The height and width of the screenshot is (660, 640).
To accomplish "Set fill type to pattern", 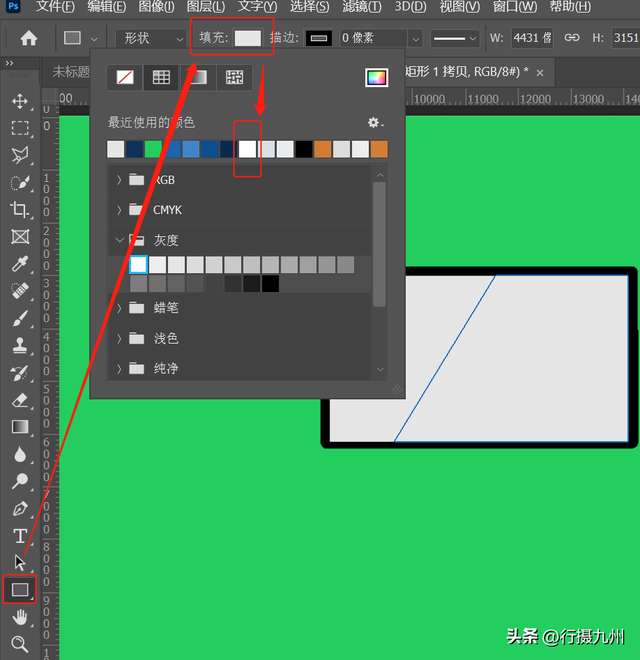I will tap(234, 77).
